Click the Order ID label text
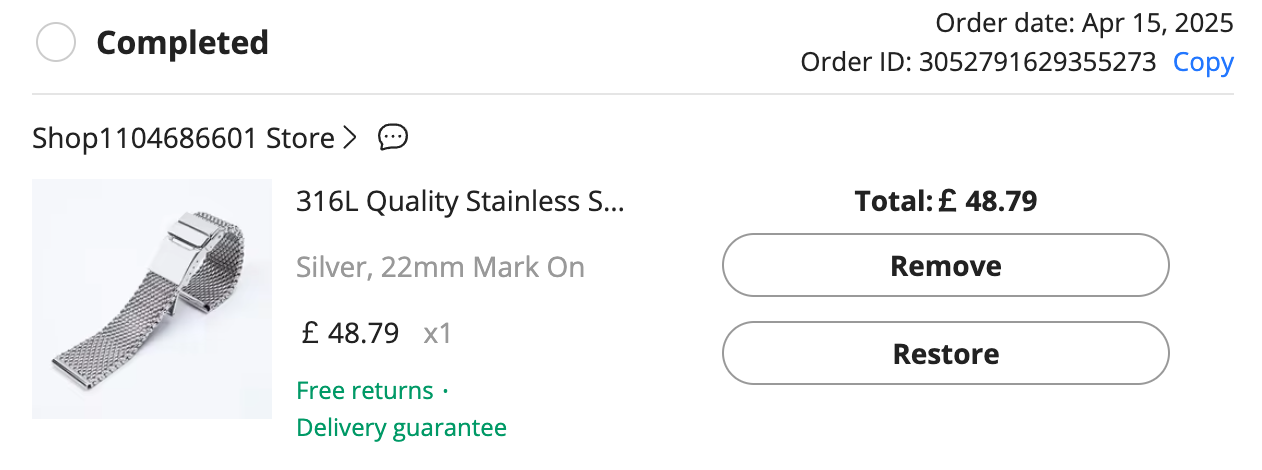This screenshot has height=470, width=1262. click(x=856, y=62)
